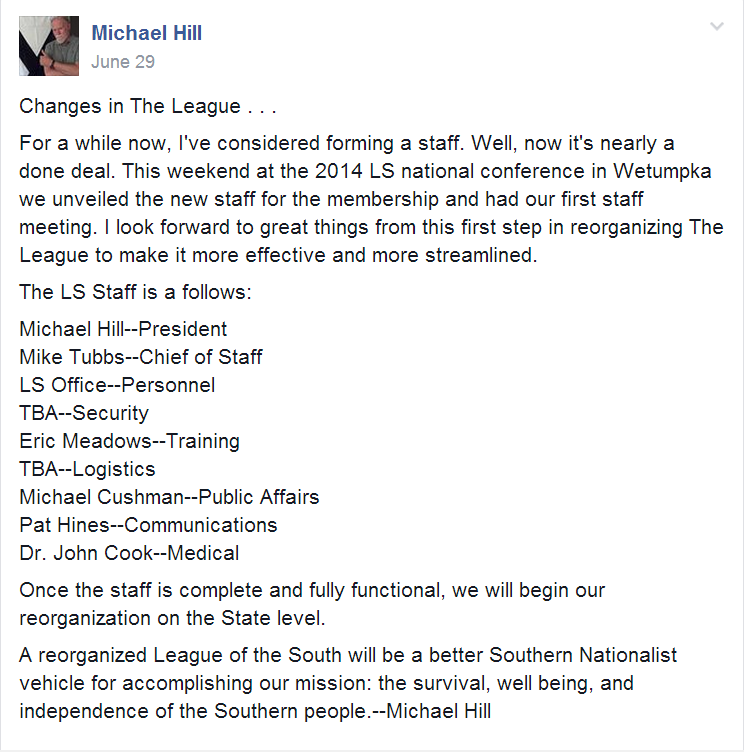Click the 'TBA--Security' entry
Screen dimensions: 744x752
pos(84,413)
